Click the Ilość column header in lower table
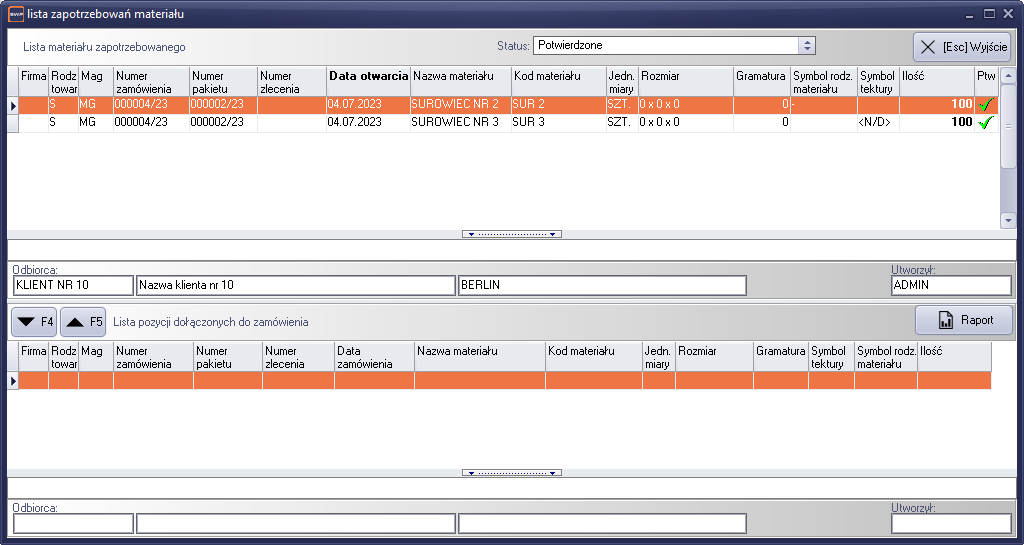 pyautogui.click(x=953, y=351)
